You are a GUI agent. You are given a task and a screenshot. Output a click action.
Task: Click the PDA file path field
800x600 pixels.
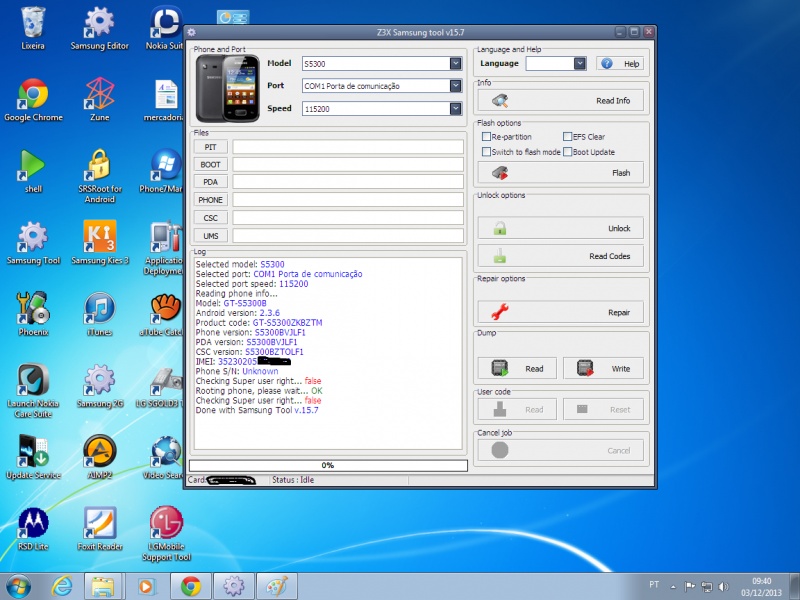pyautogui.click(x=348, y=182)
